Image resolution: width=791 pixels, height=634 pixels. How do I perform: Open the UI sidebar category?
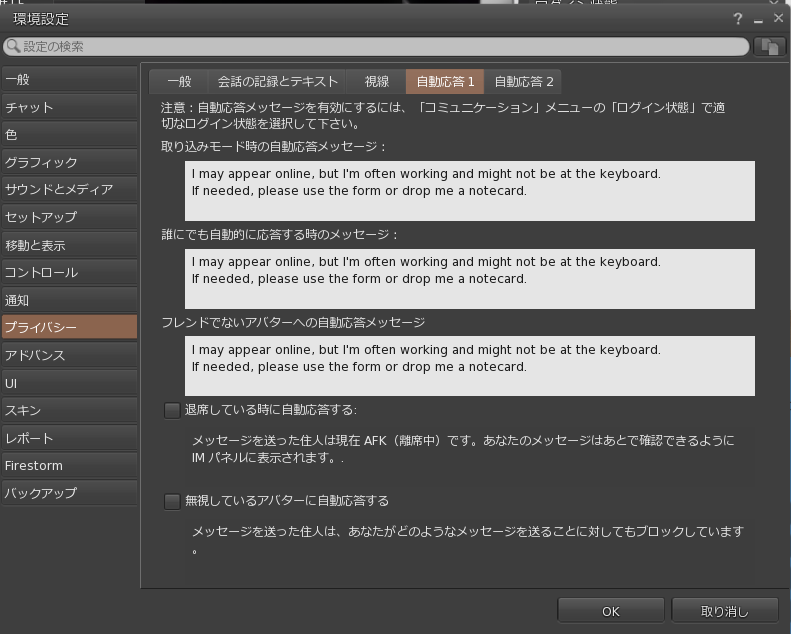click(x=69, y=383)
